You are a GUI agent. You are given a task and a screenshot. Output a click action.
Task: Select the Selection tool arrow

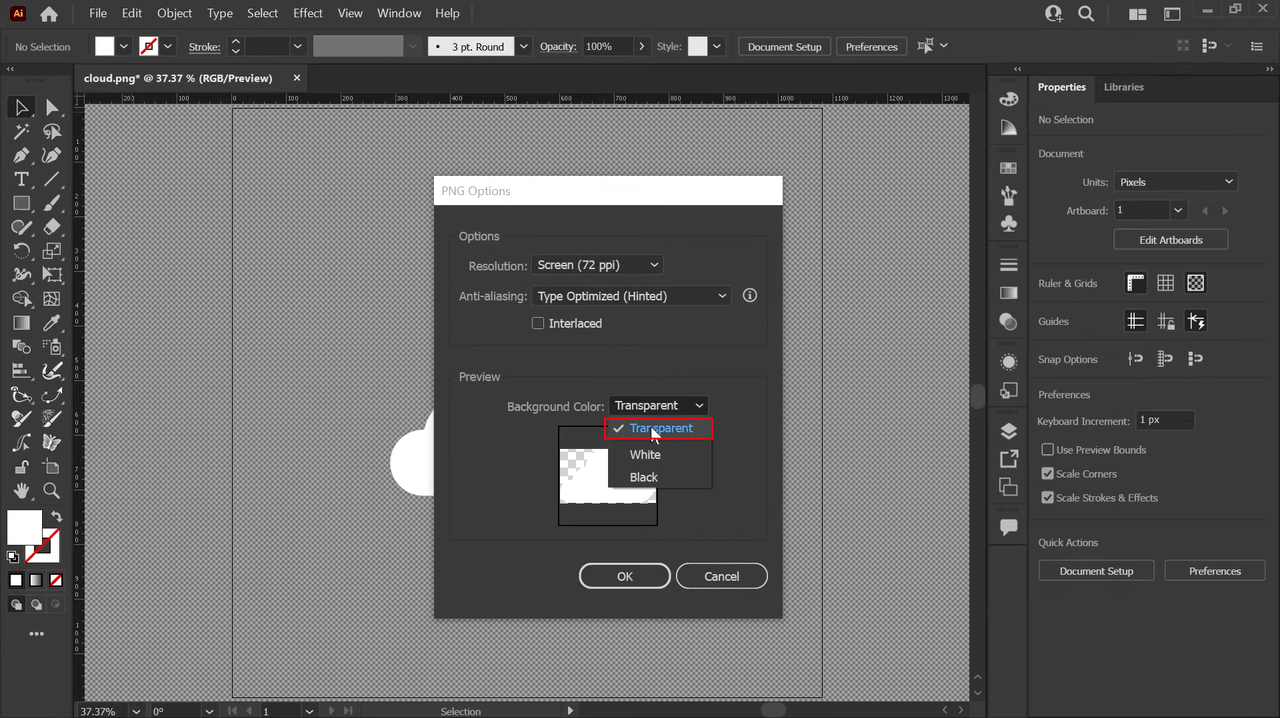pyautogui.click(x=21, y=107)
